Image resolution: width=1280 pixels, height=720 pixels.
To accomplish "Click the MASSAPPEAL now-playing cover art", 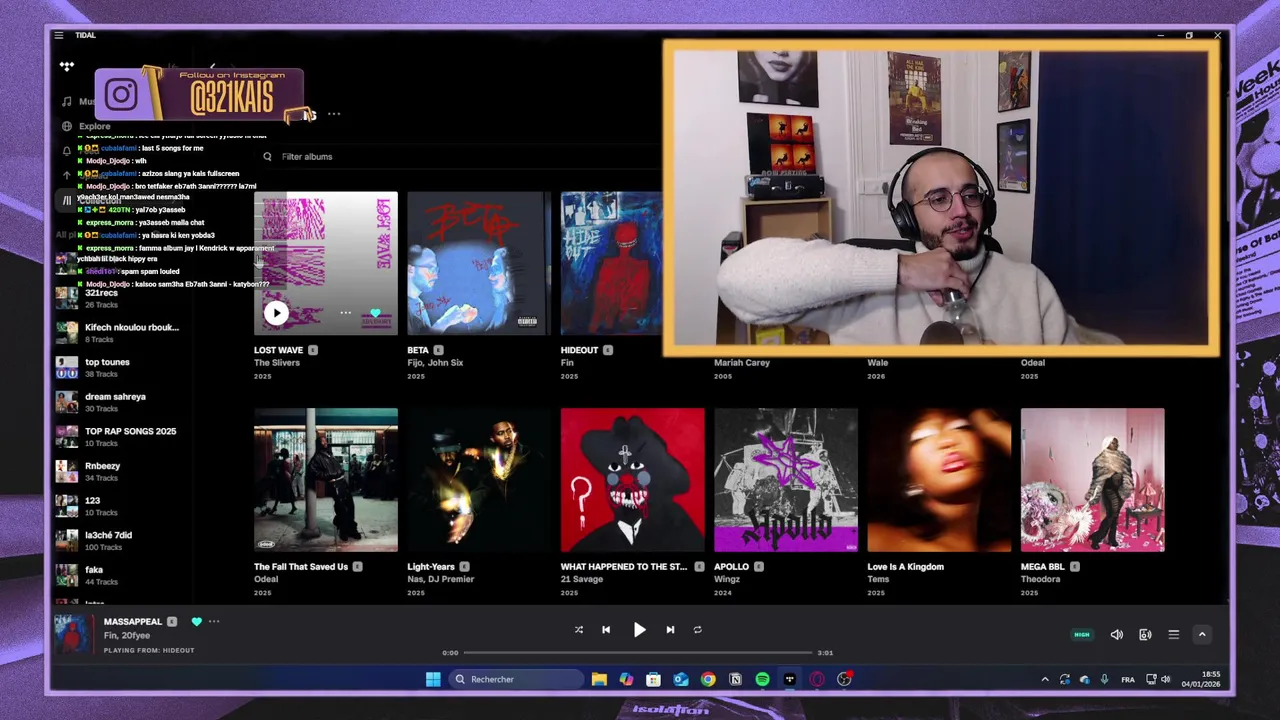I will [72, 634].
